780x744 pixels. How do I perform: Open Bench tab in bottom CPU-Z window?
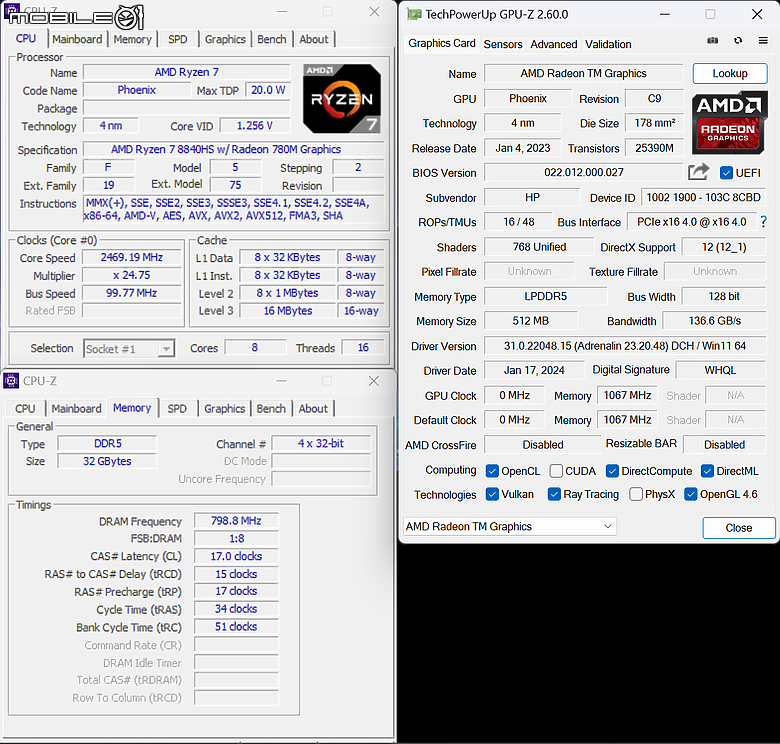click(x=271, y=409)
